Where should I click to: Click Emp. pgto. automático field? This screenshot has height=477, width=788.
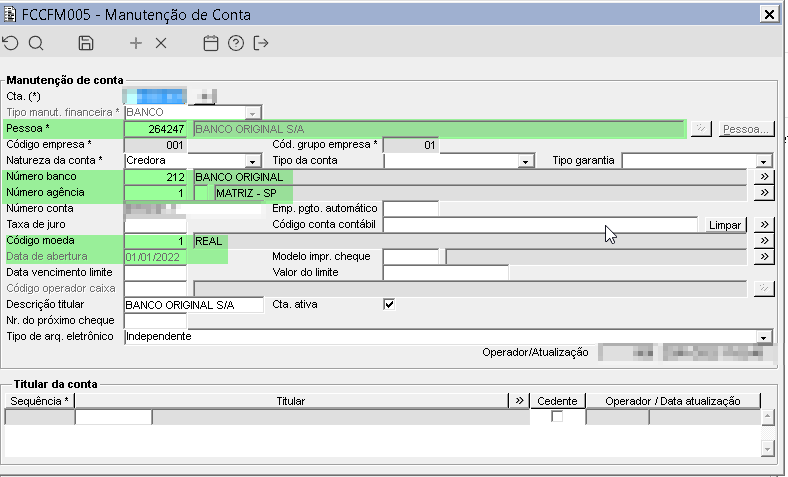click(411, 209)
